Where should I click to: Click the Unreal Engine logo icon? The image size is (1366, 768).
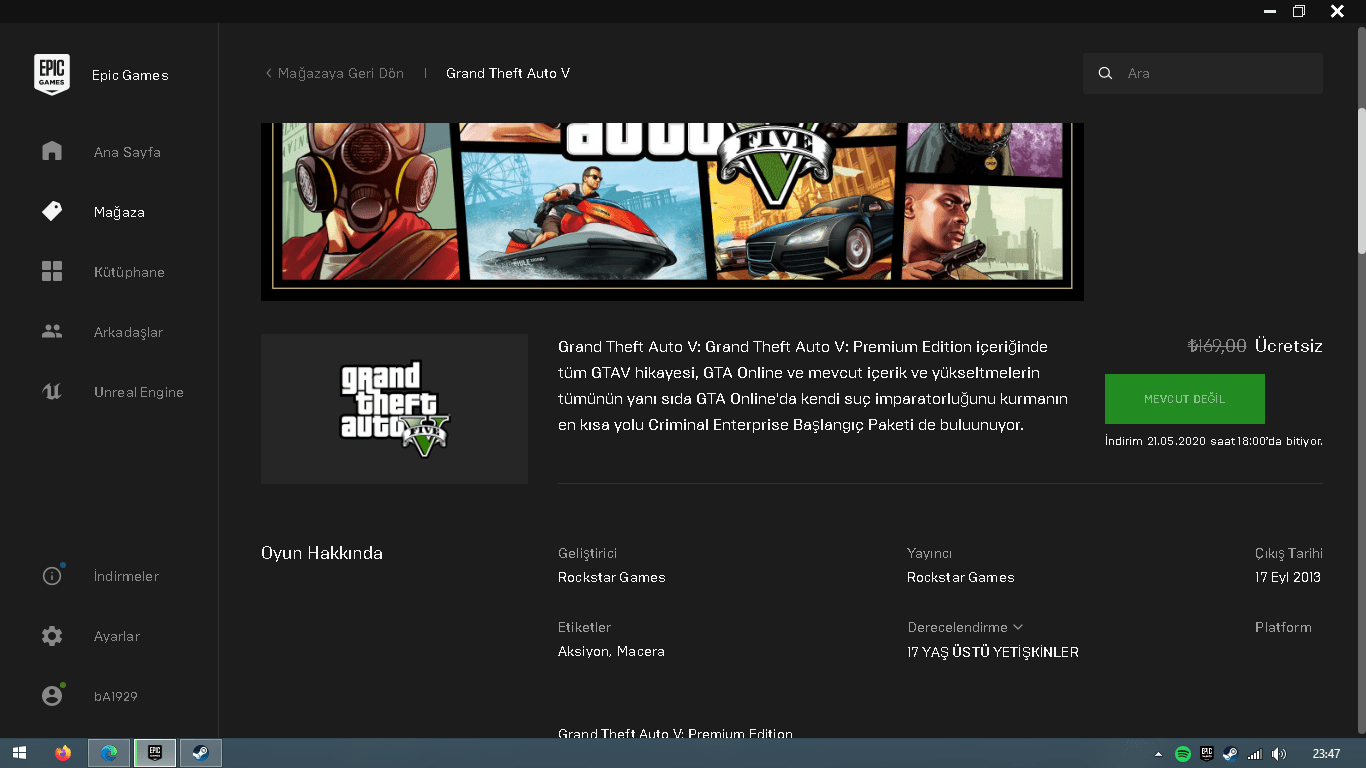52,391
